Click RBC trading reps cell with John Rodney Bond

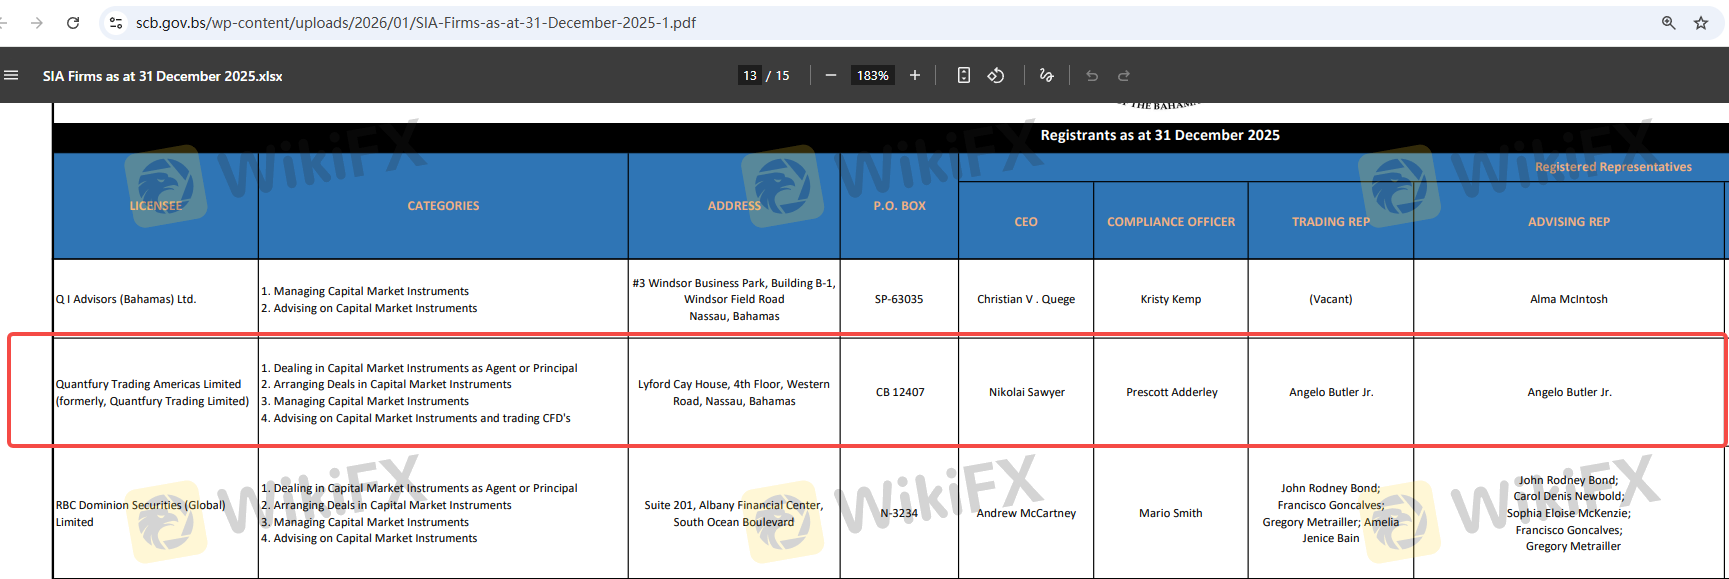[x=1331, y=513]
